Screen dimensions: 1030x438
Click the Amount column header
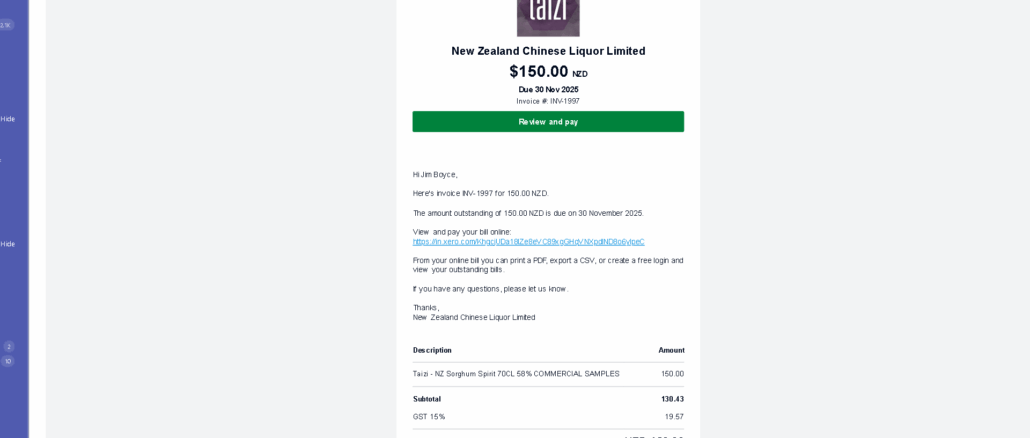coord(671,350)
